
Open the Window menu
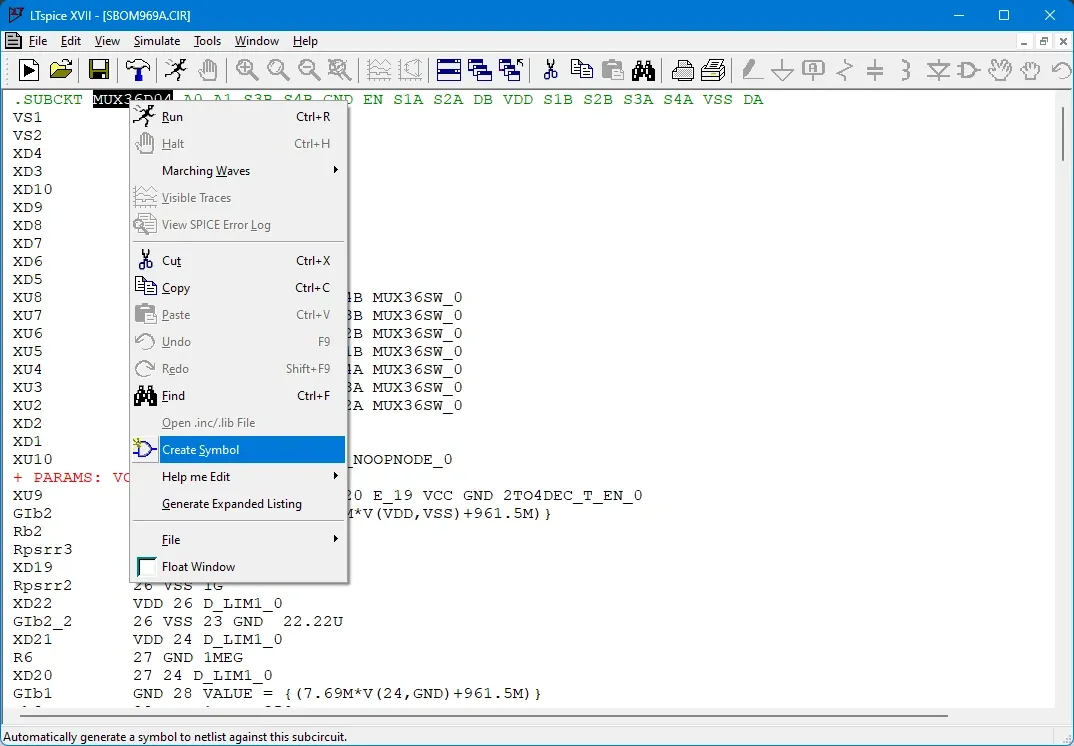pyautogui.click(x=256, y=41)
